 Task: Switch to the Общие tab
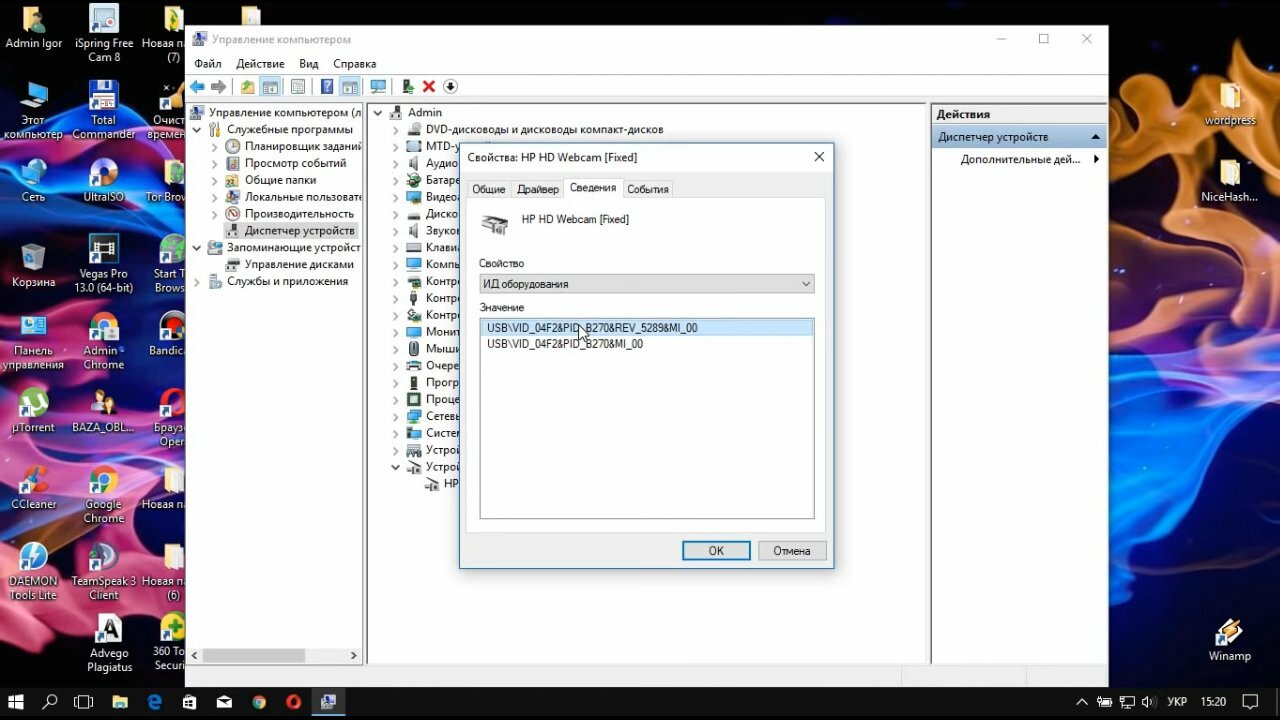pyautogui.click(x=489, y=189)
